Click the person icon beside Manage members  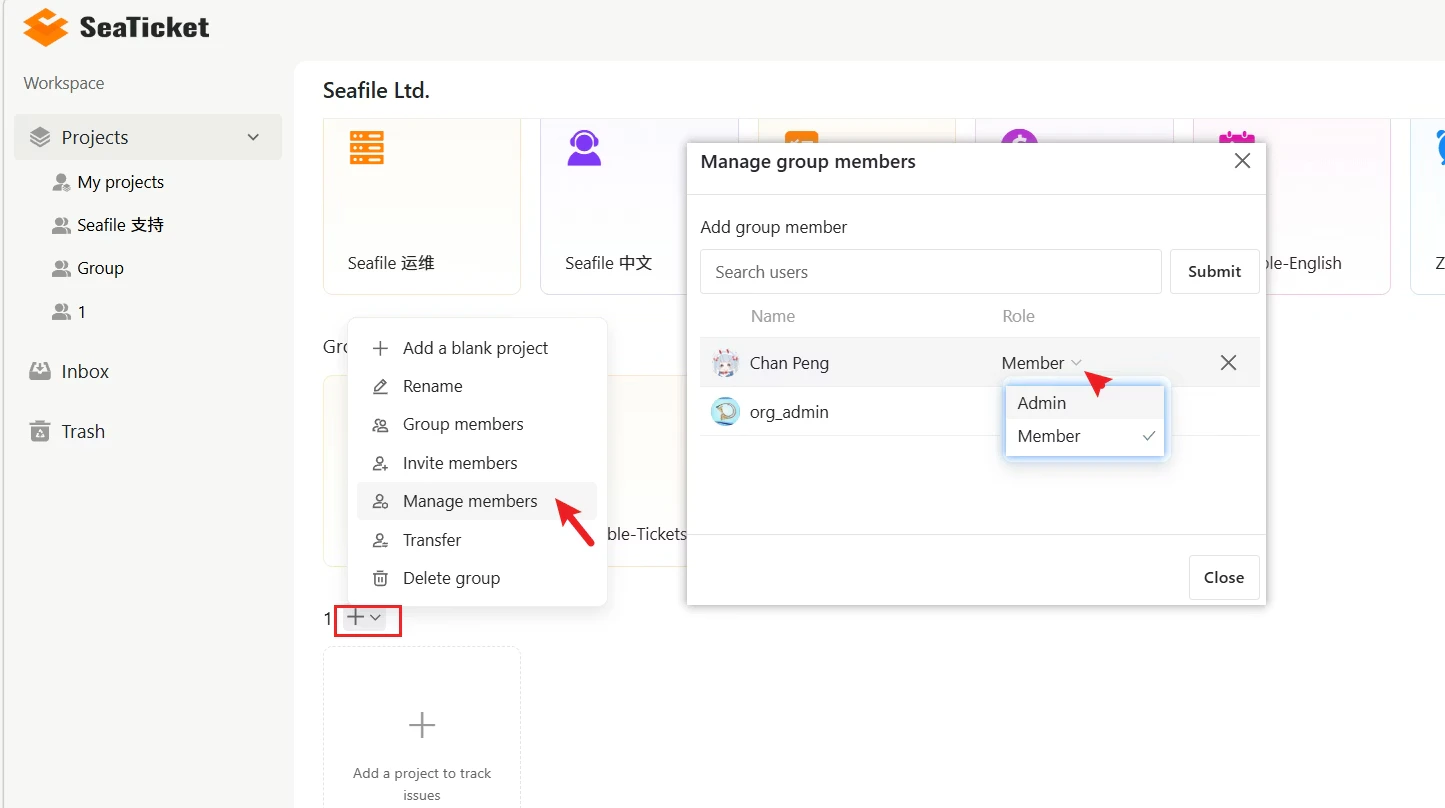coord(380,501)
